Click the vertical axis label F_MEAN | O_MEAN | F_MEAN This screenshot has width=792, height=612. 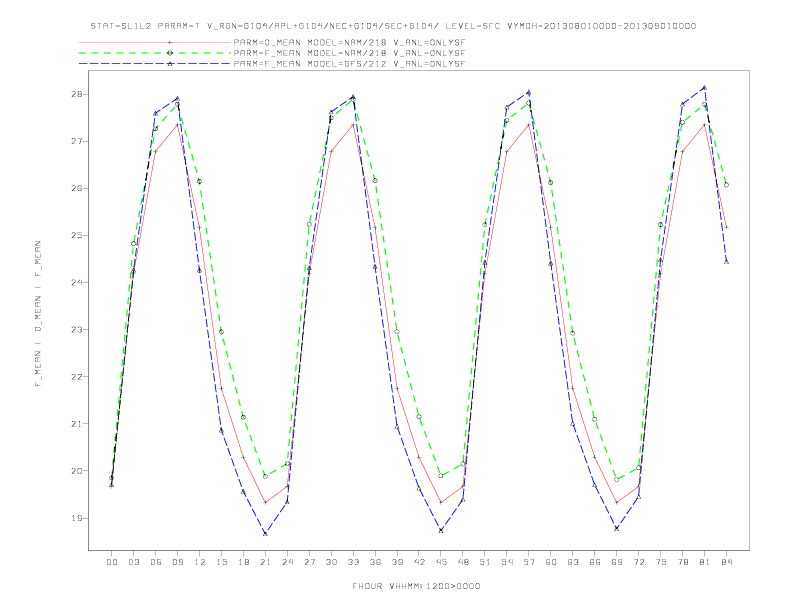38,314
